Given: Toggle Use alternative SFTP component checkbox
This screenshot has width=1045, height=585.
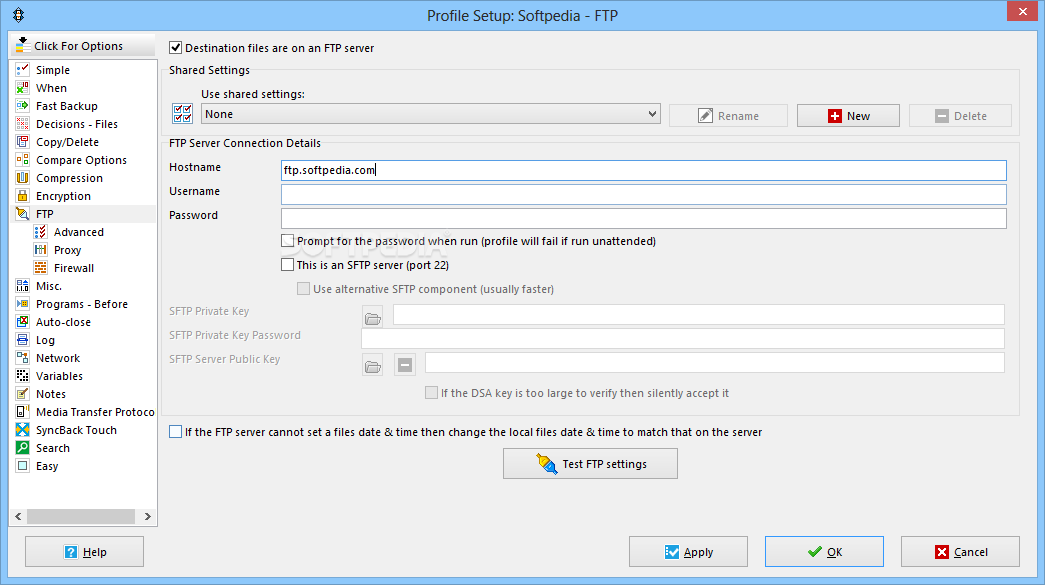Looking at the screenshot, I should click(303, 289).
